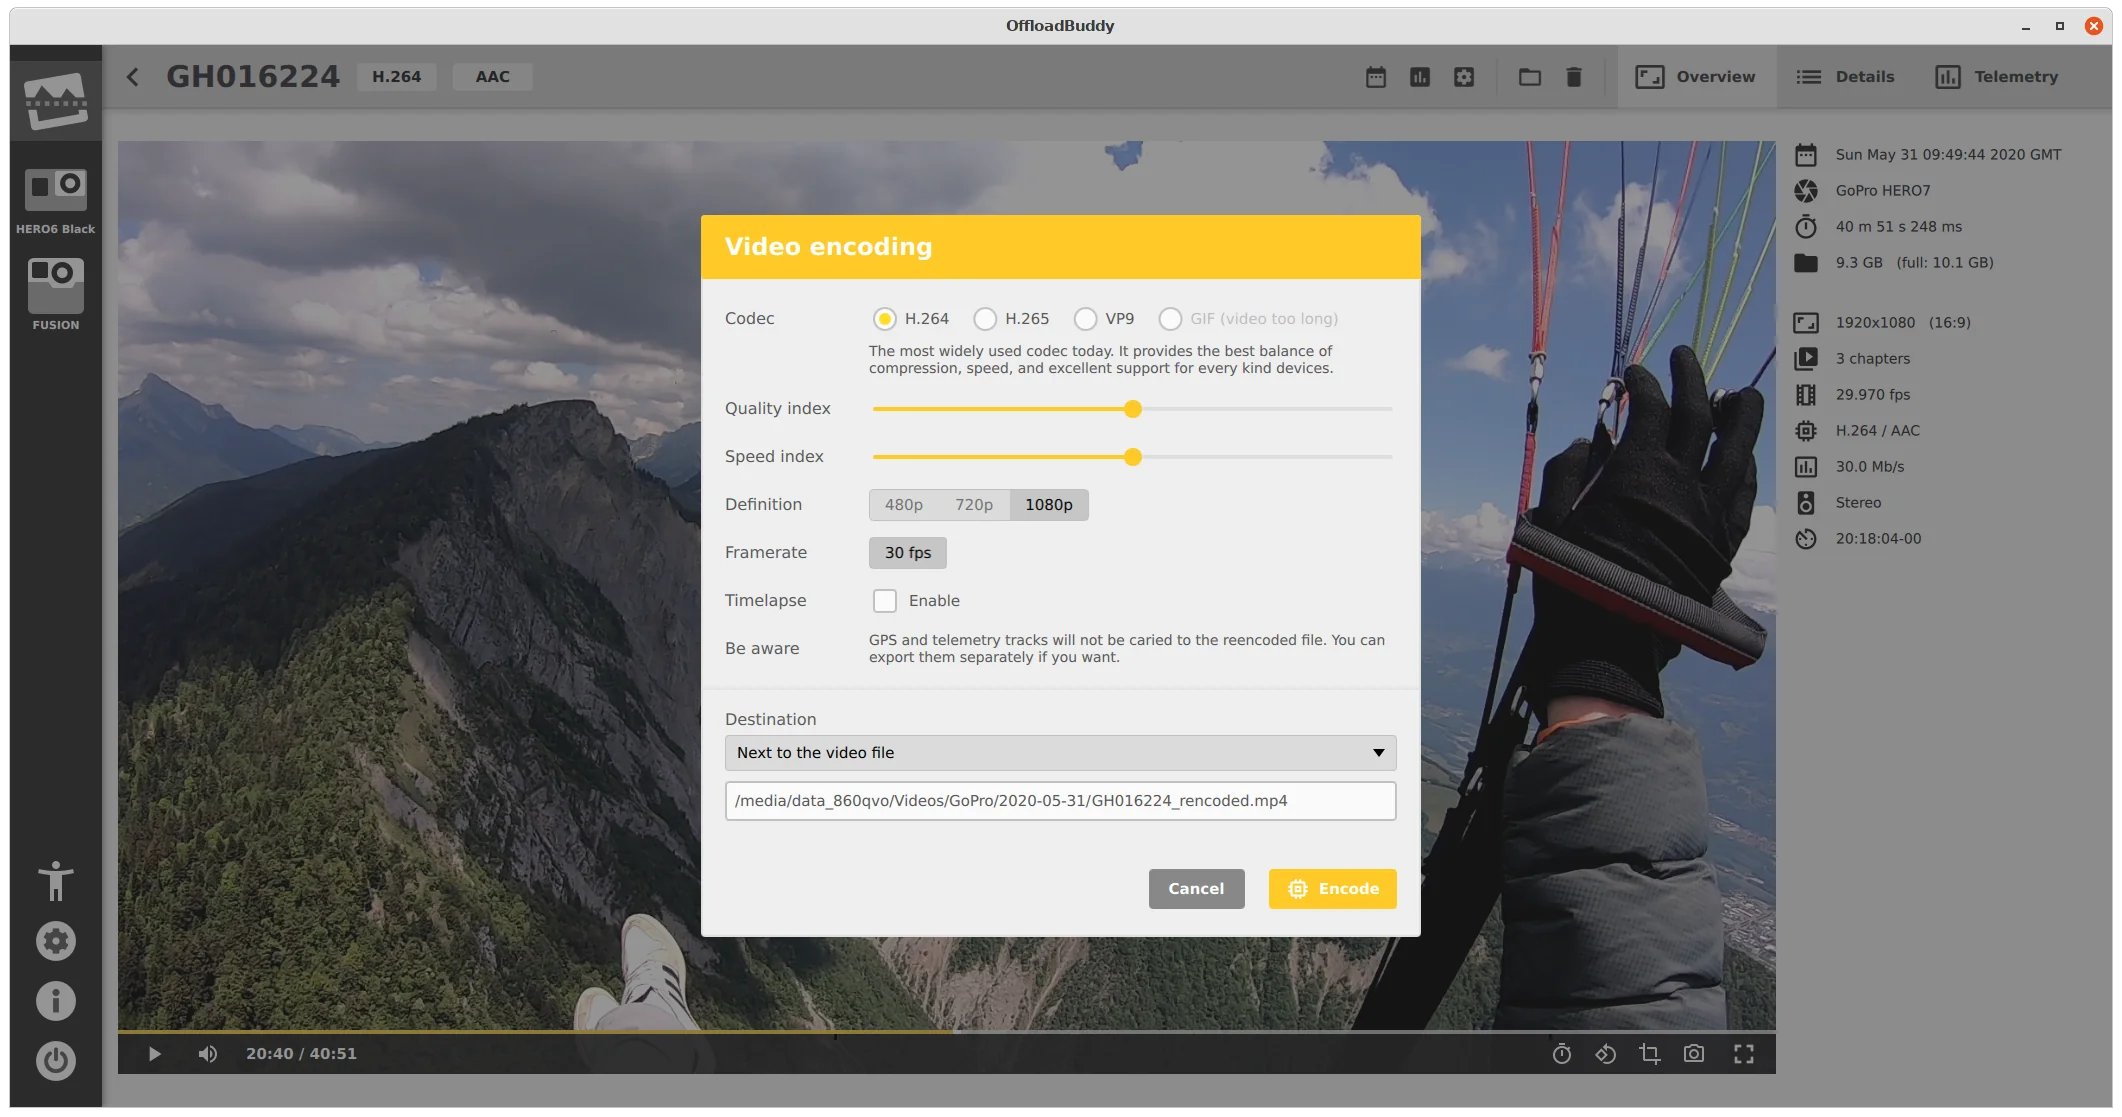Go back with the left chevron arrow

[133, 77]
